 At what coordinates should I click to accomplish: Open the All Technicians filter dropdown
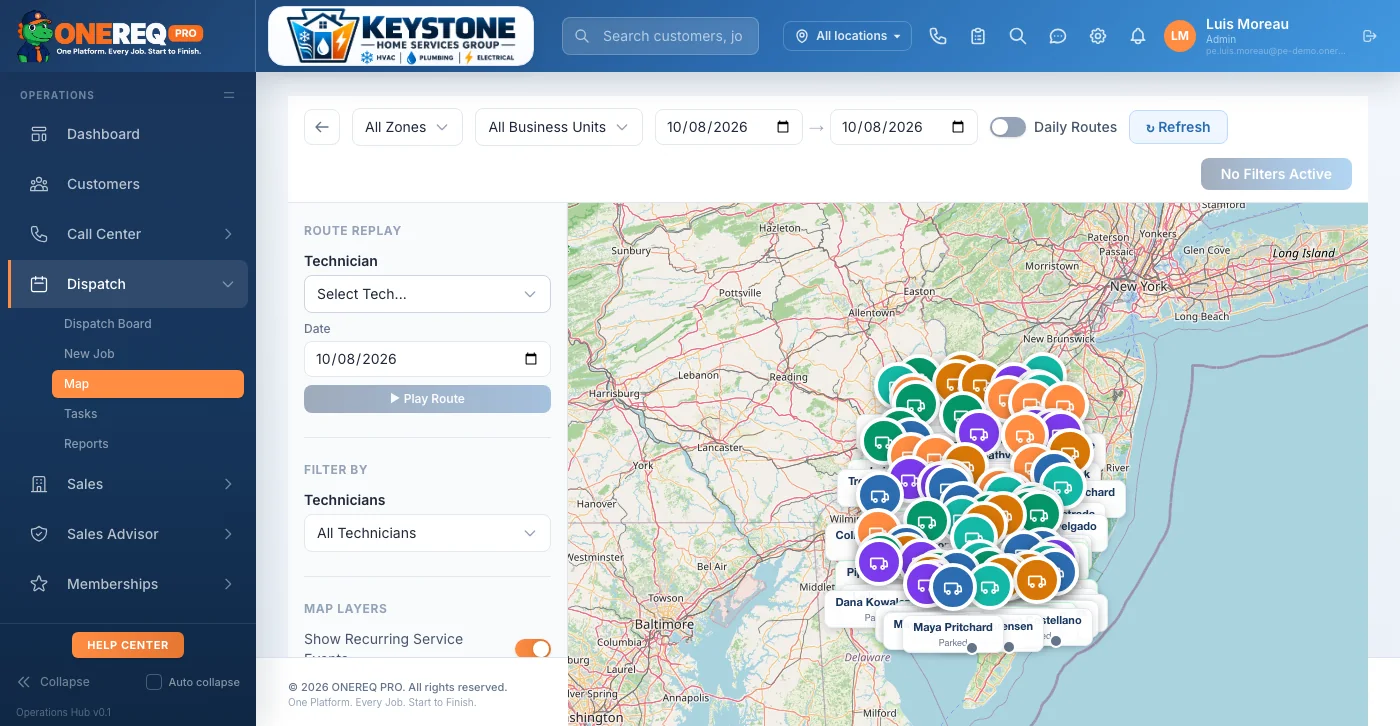tap(427, 533)
